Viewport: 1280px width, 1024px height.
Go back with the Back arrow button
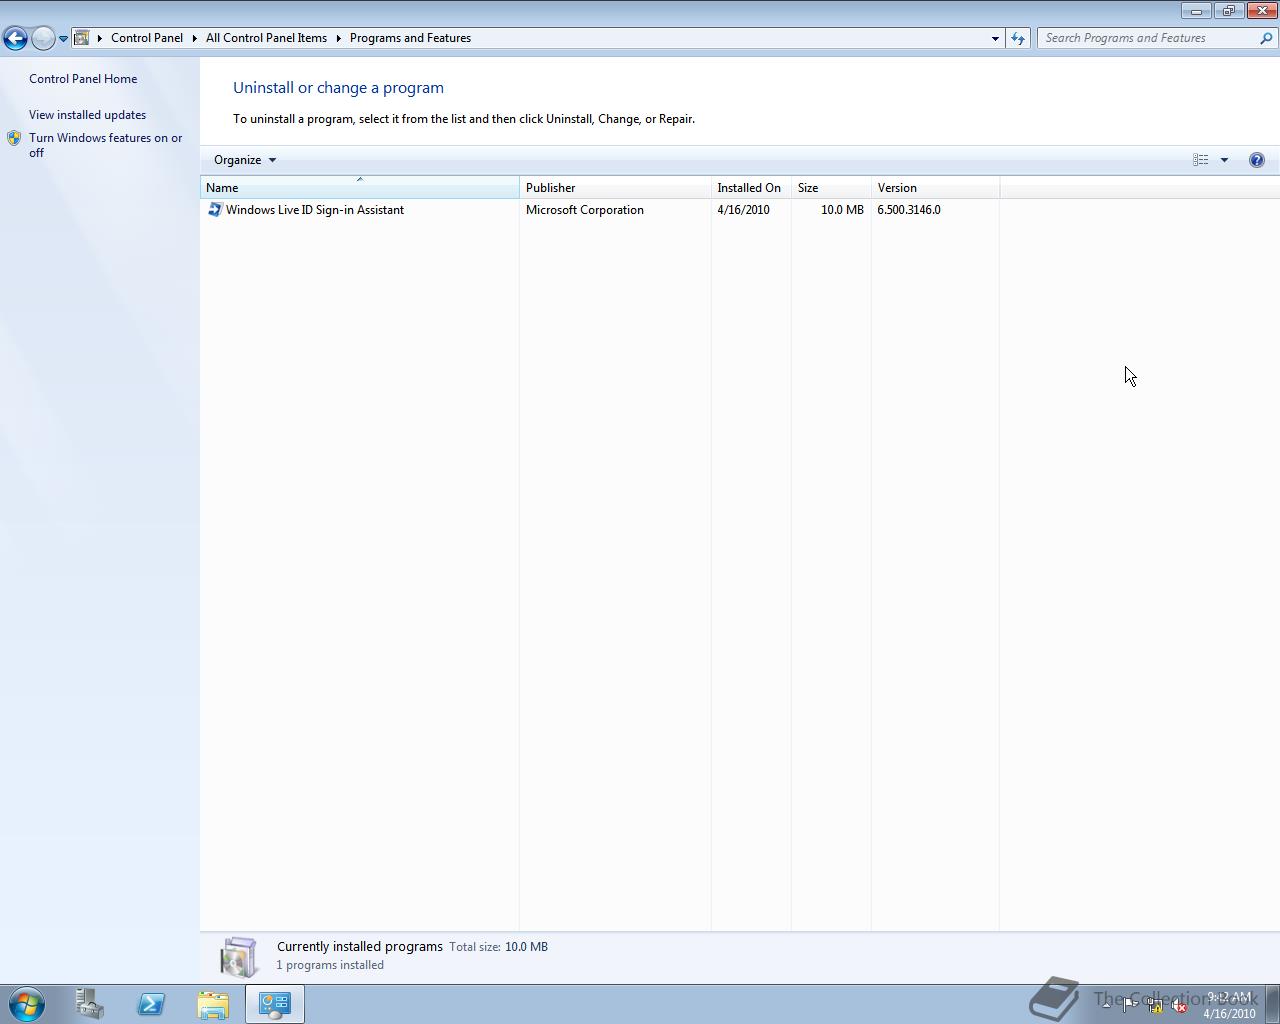point(15,38)
